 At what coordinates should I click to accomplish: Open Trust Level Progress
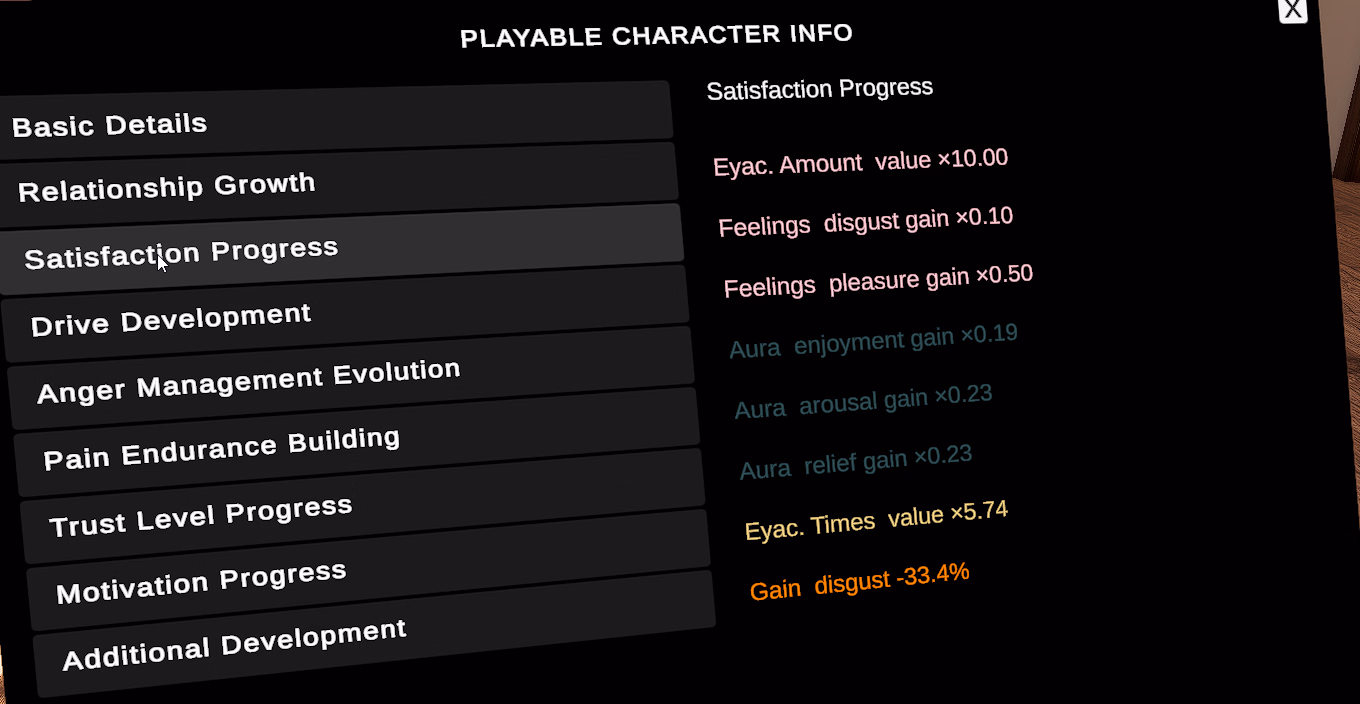coord(362,507)
